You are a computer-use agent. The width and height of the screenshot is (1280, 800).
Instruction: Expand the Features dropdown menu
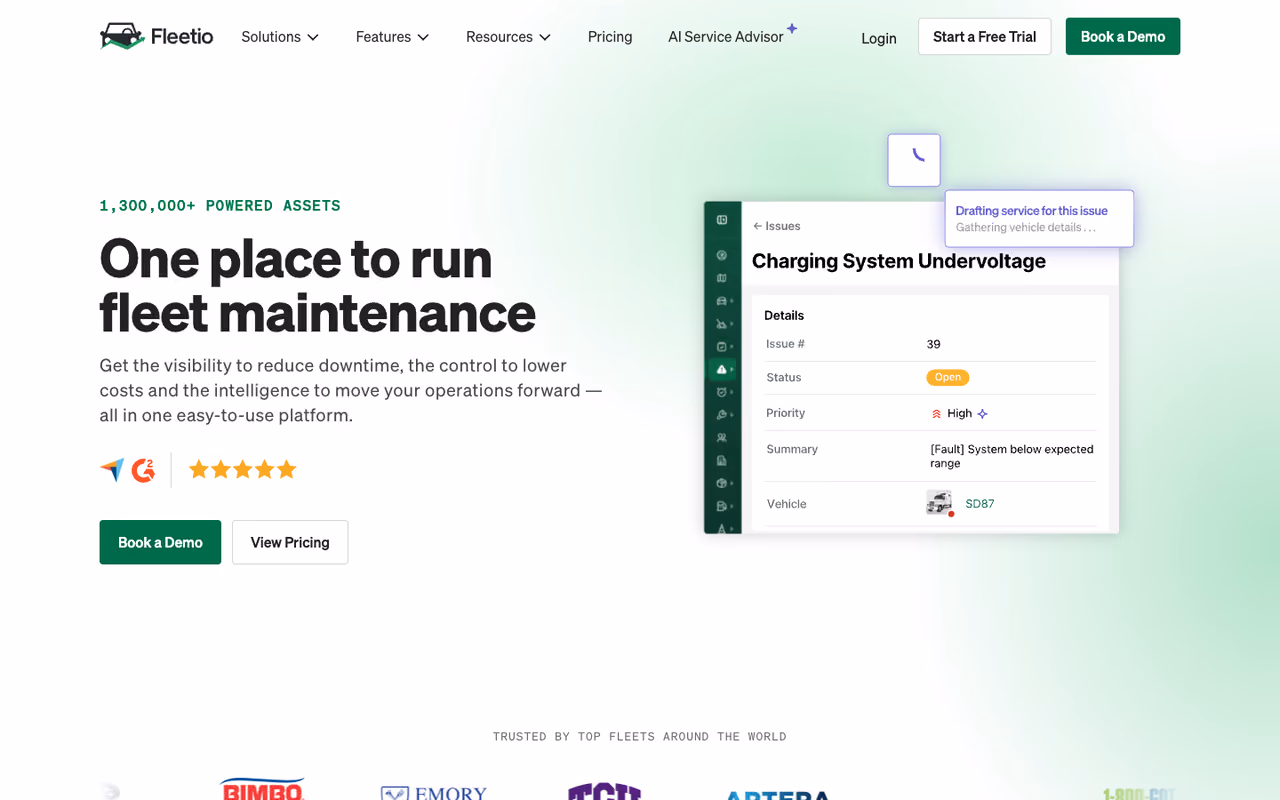pos(392,37)
